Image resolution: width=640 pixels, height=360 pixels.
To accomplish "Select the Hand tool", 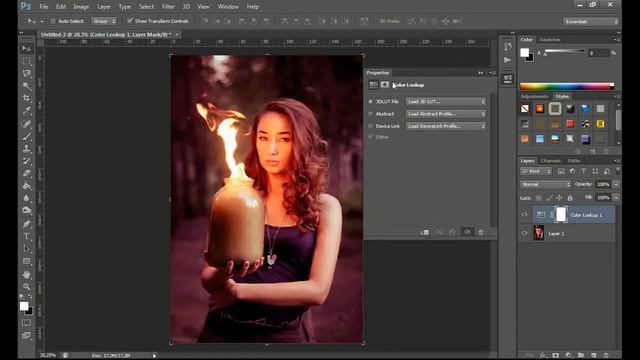I will tap(27, 274).
